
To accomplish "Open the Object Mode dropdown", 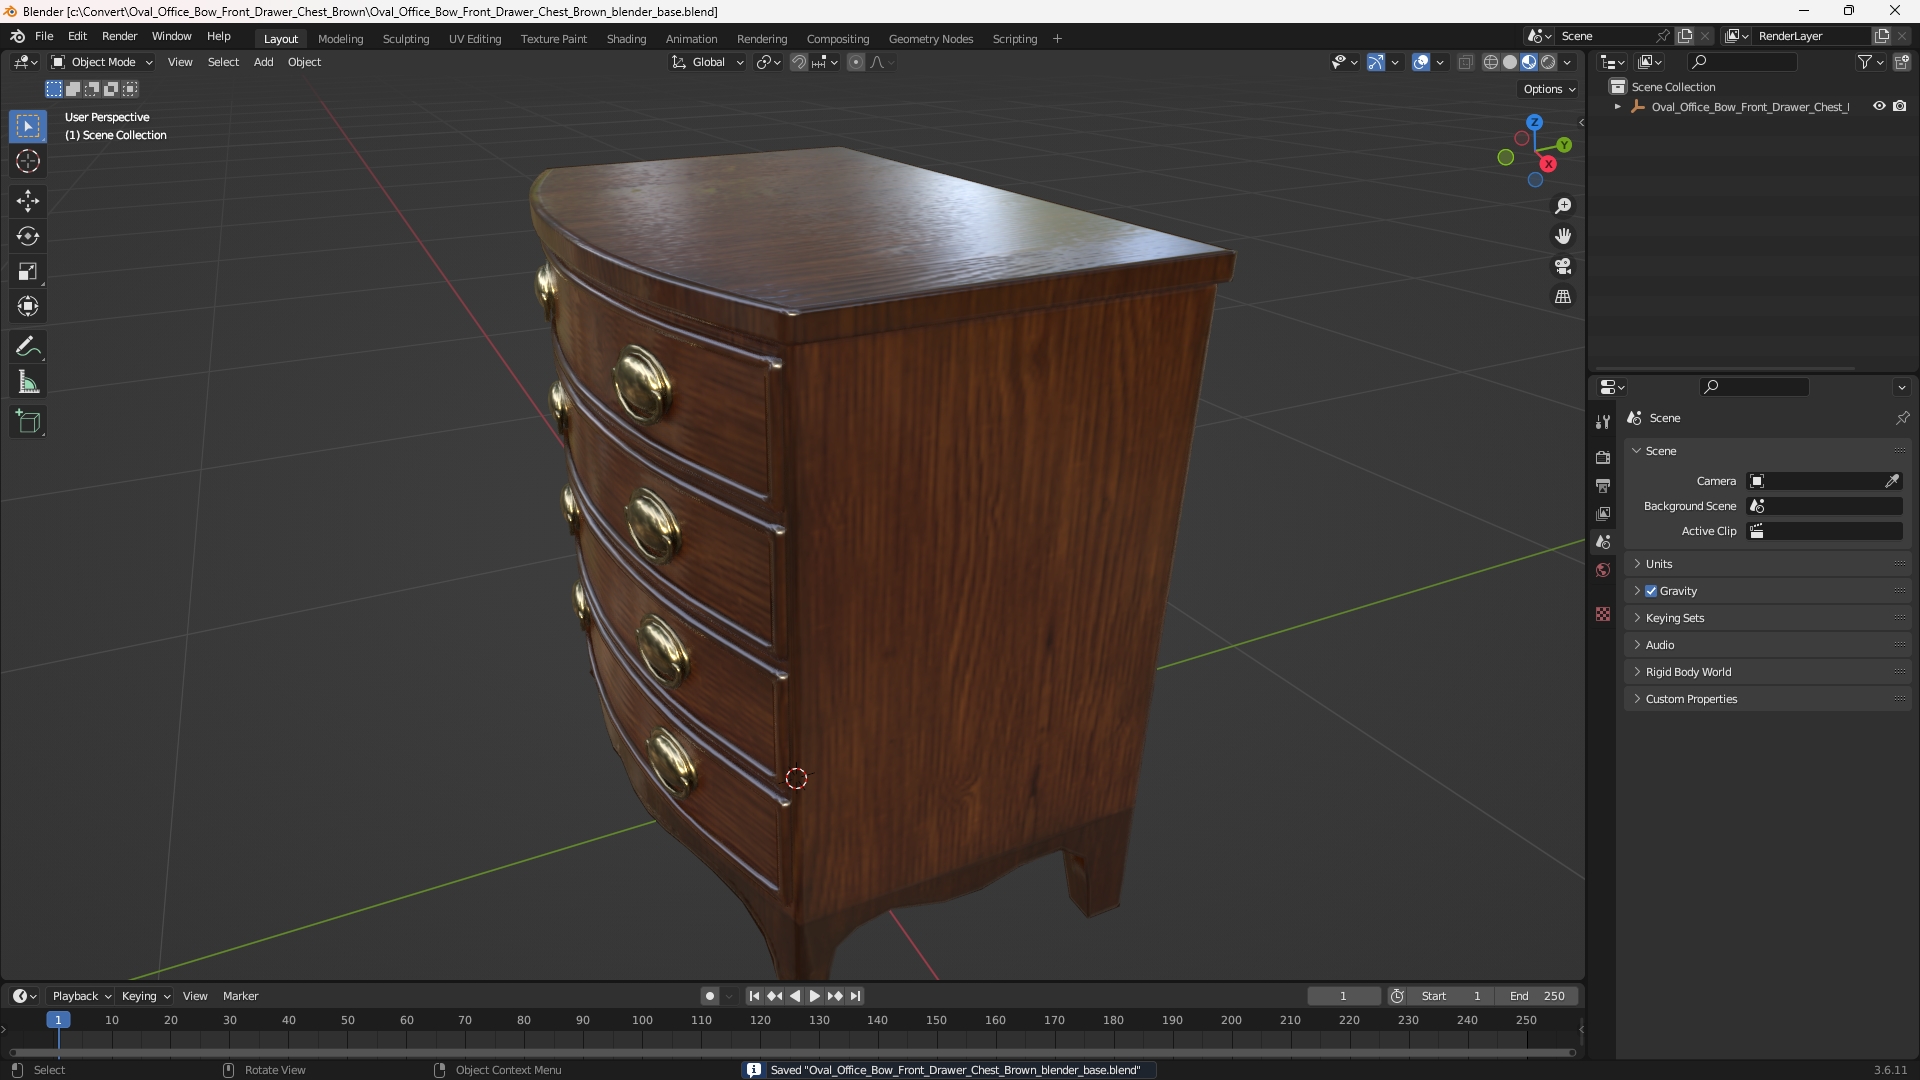I will pyautogui.click(x=102, y=62).
